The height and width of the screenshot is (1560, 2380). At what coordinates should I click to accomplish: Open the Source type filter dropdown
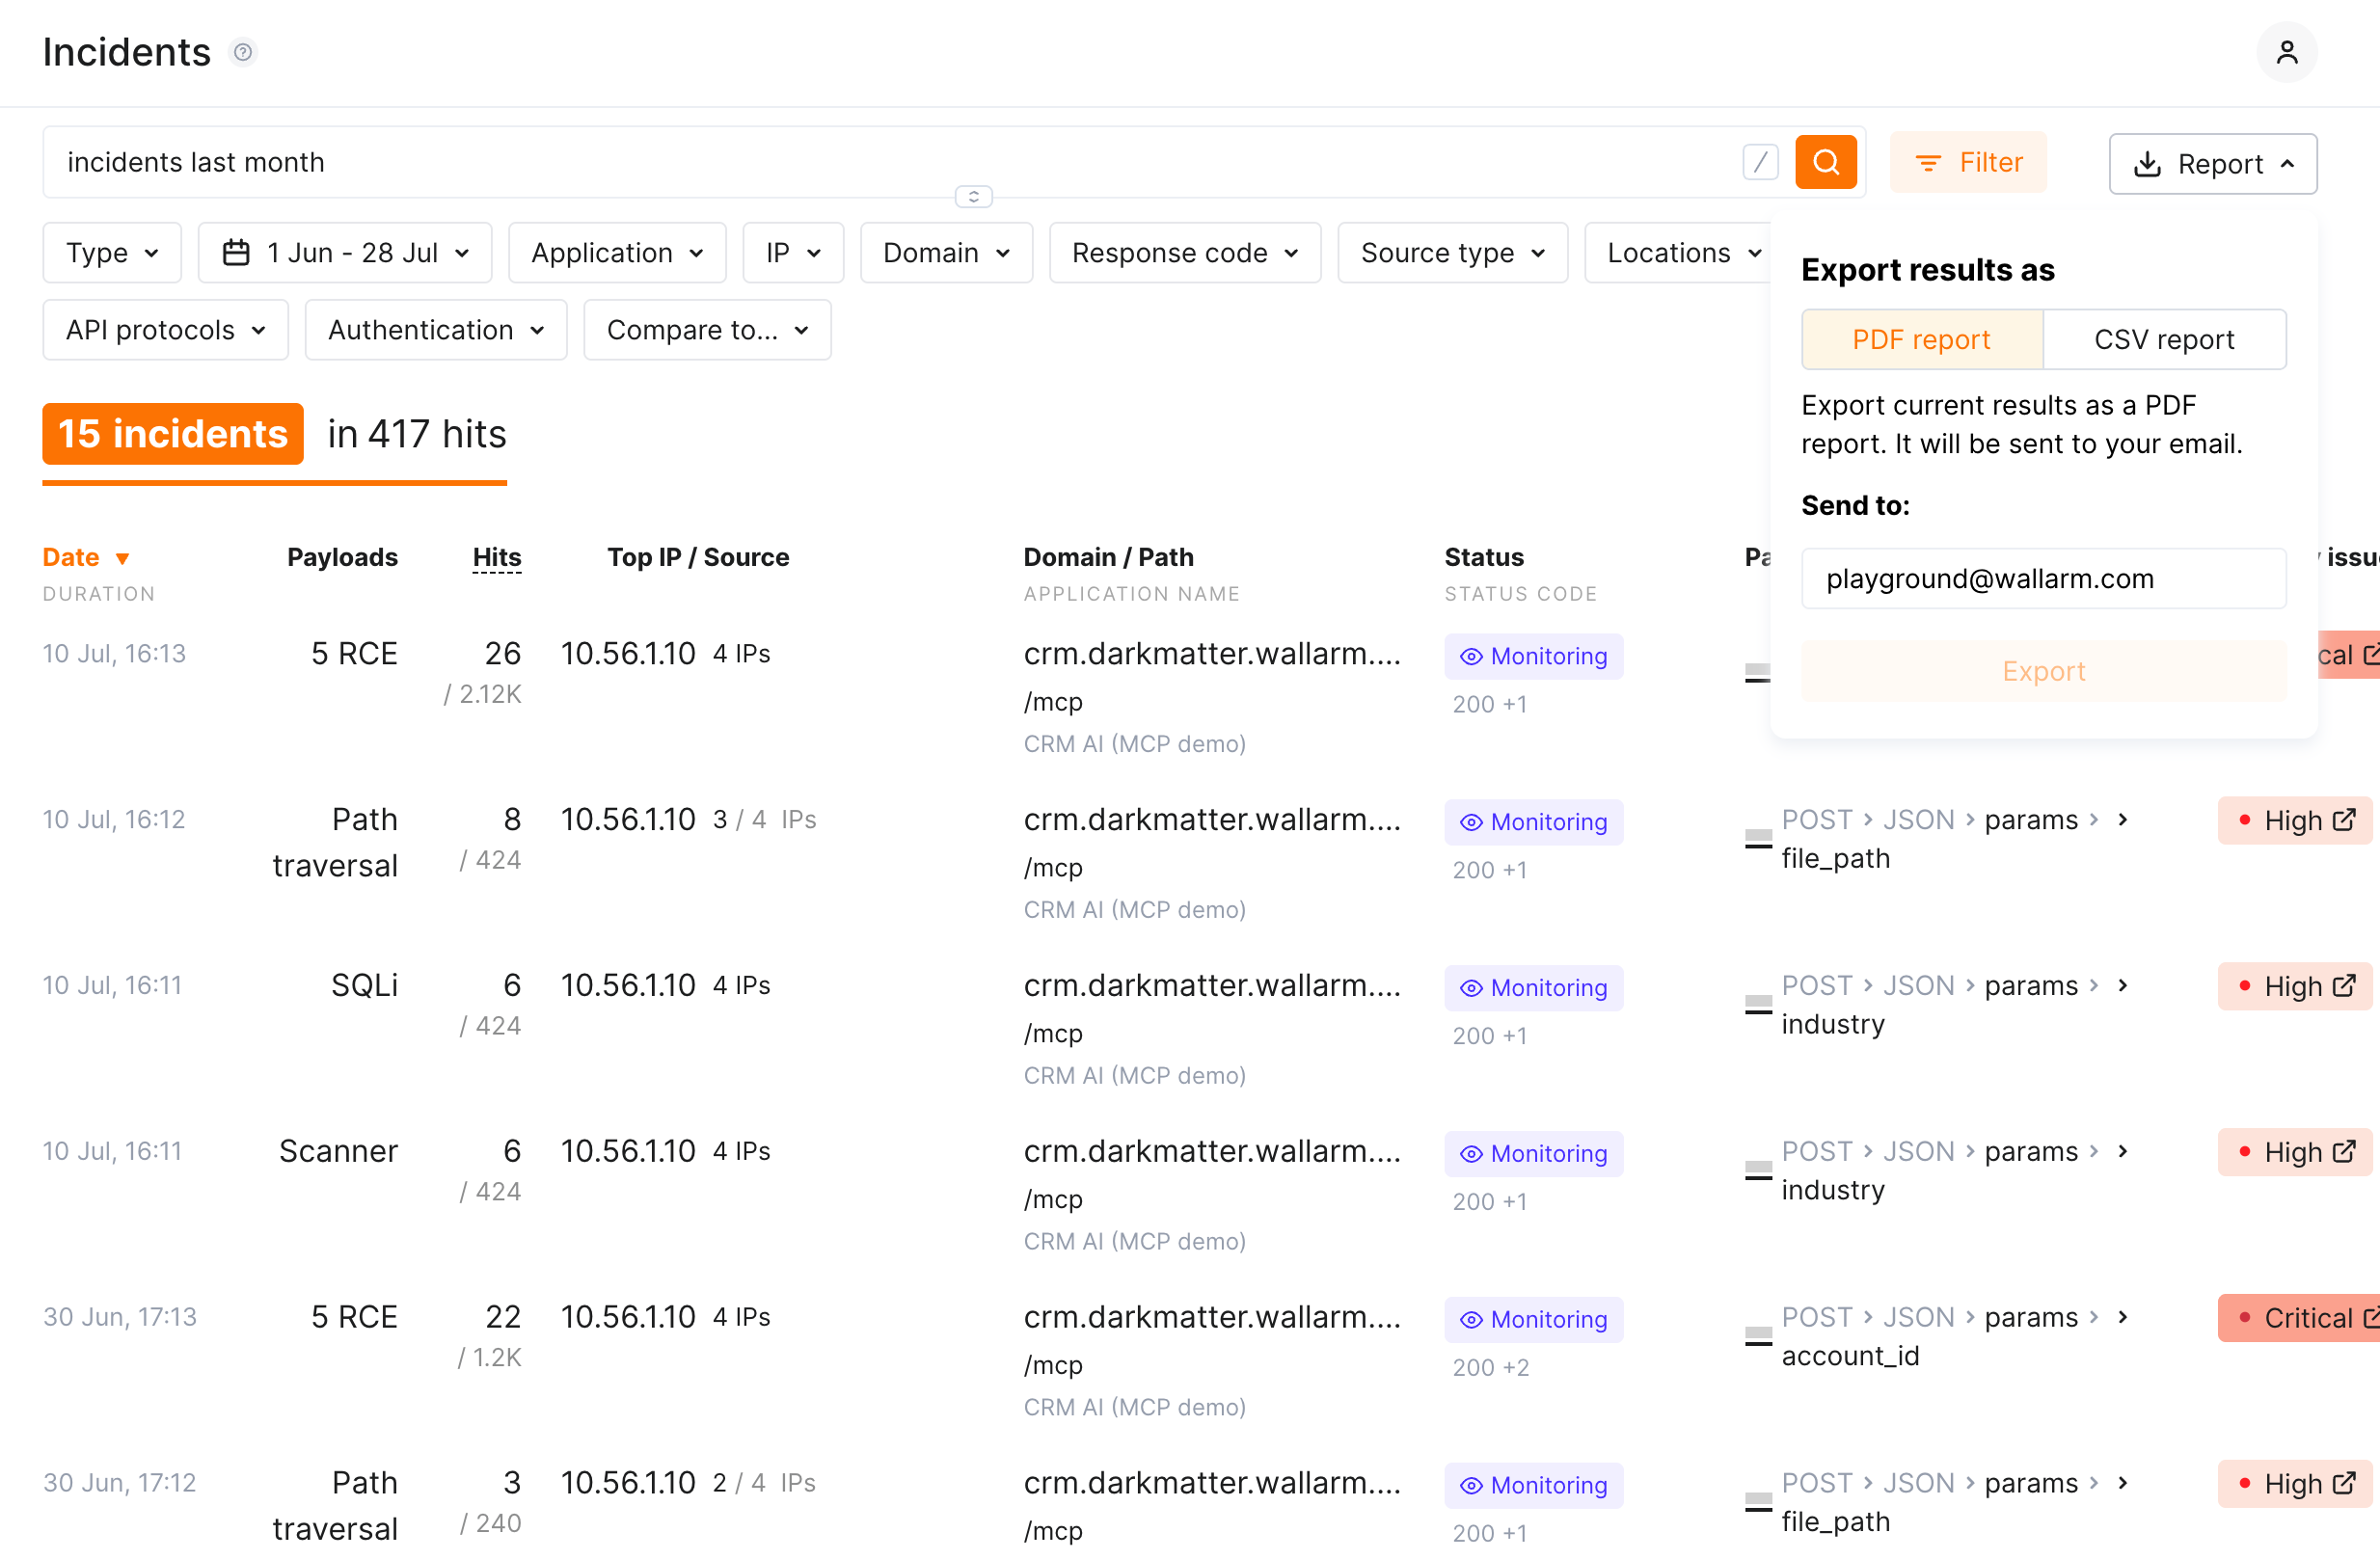click(1452, 253)
